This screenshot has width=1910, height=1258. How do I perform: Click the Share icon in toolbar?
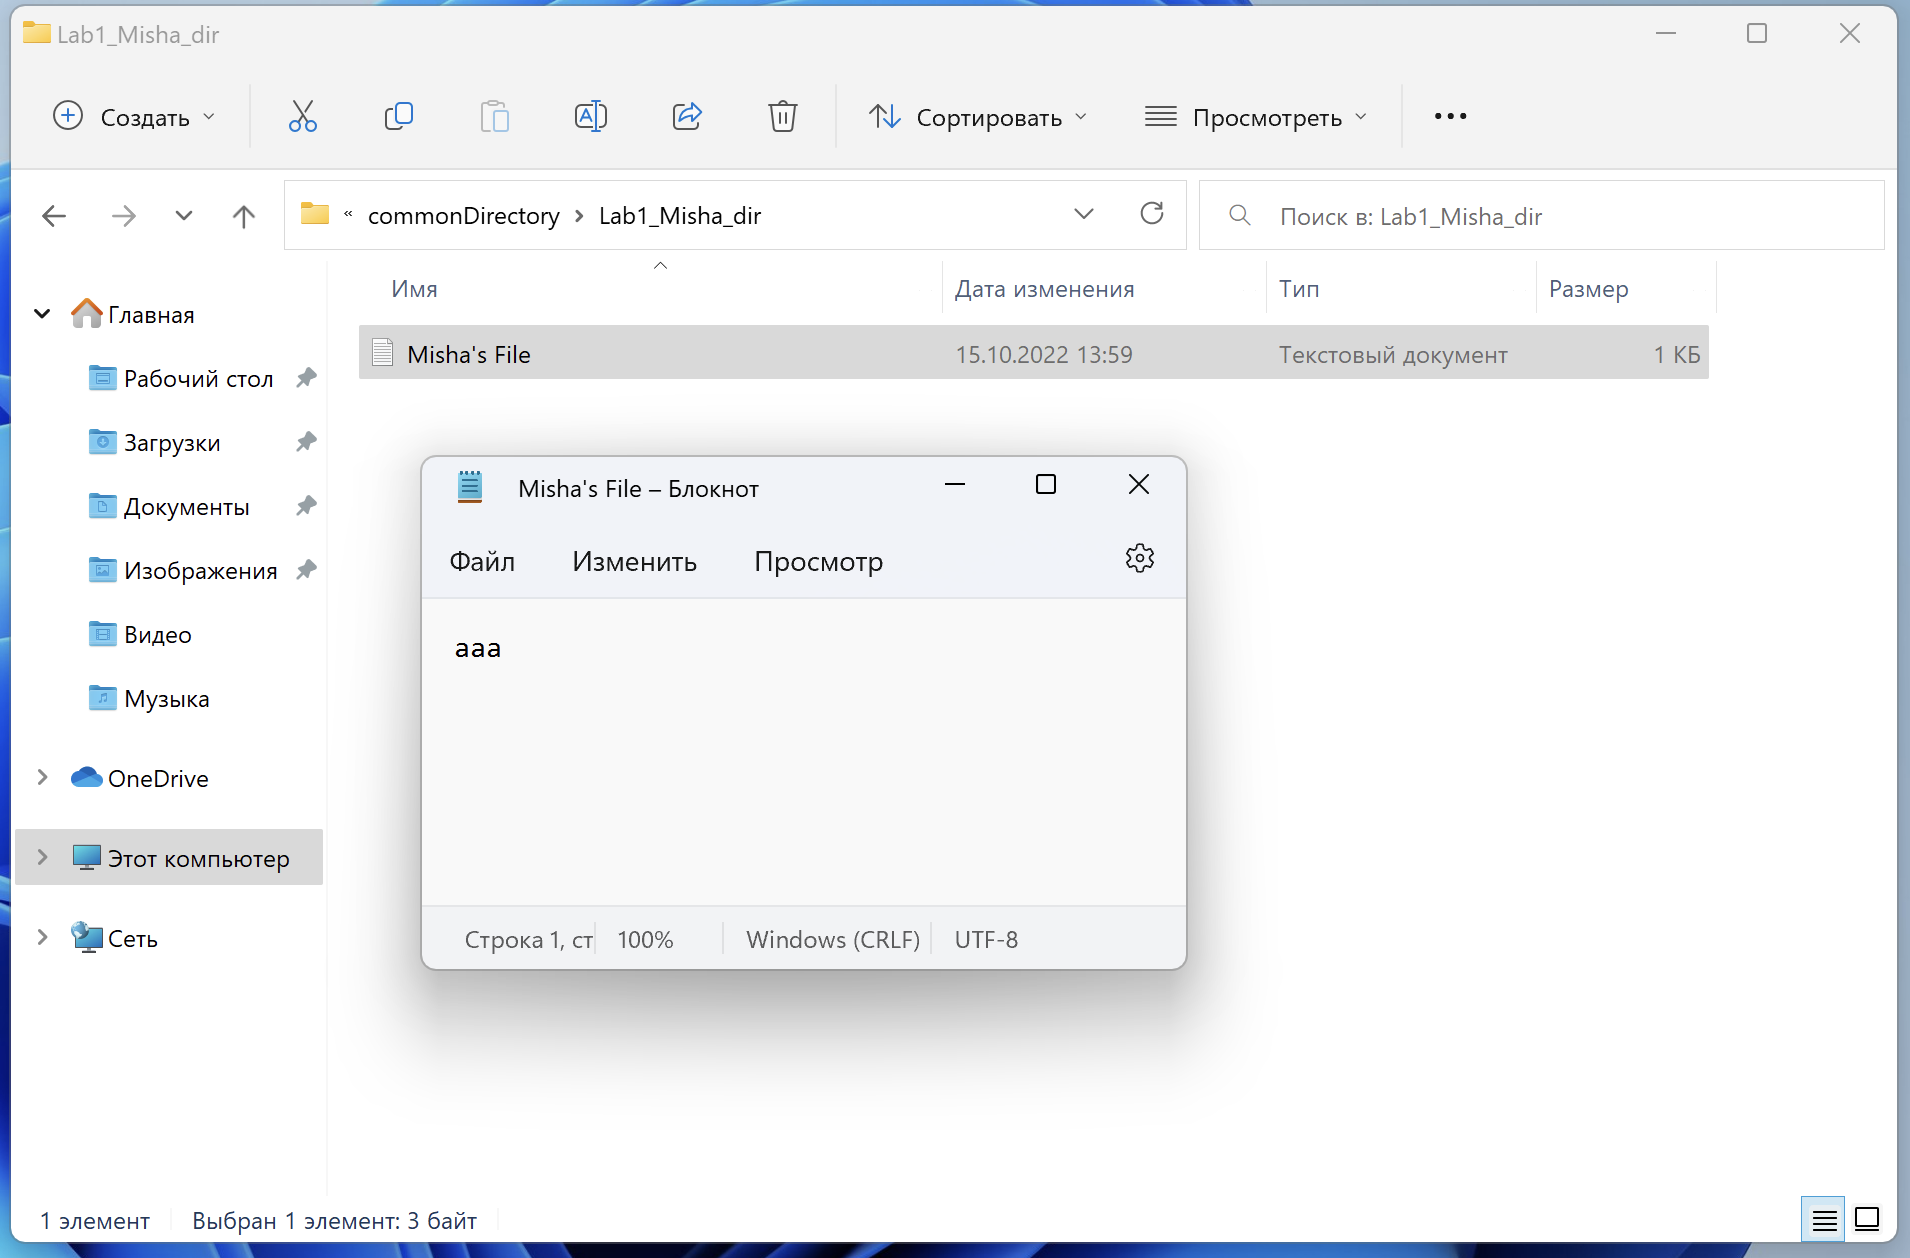tap(687, 117)
